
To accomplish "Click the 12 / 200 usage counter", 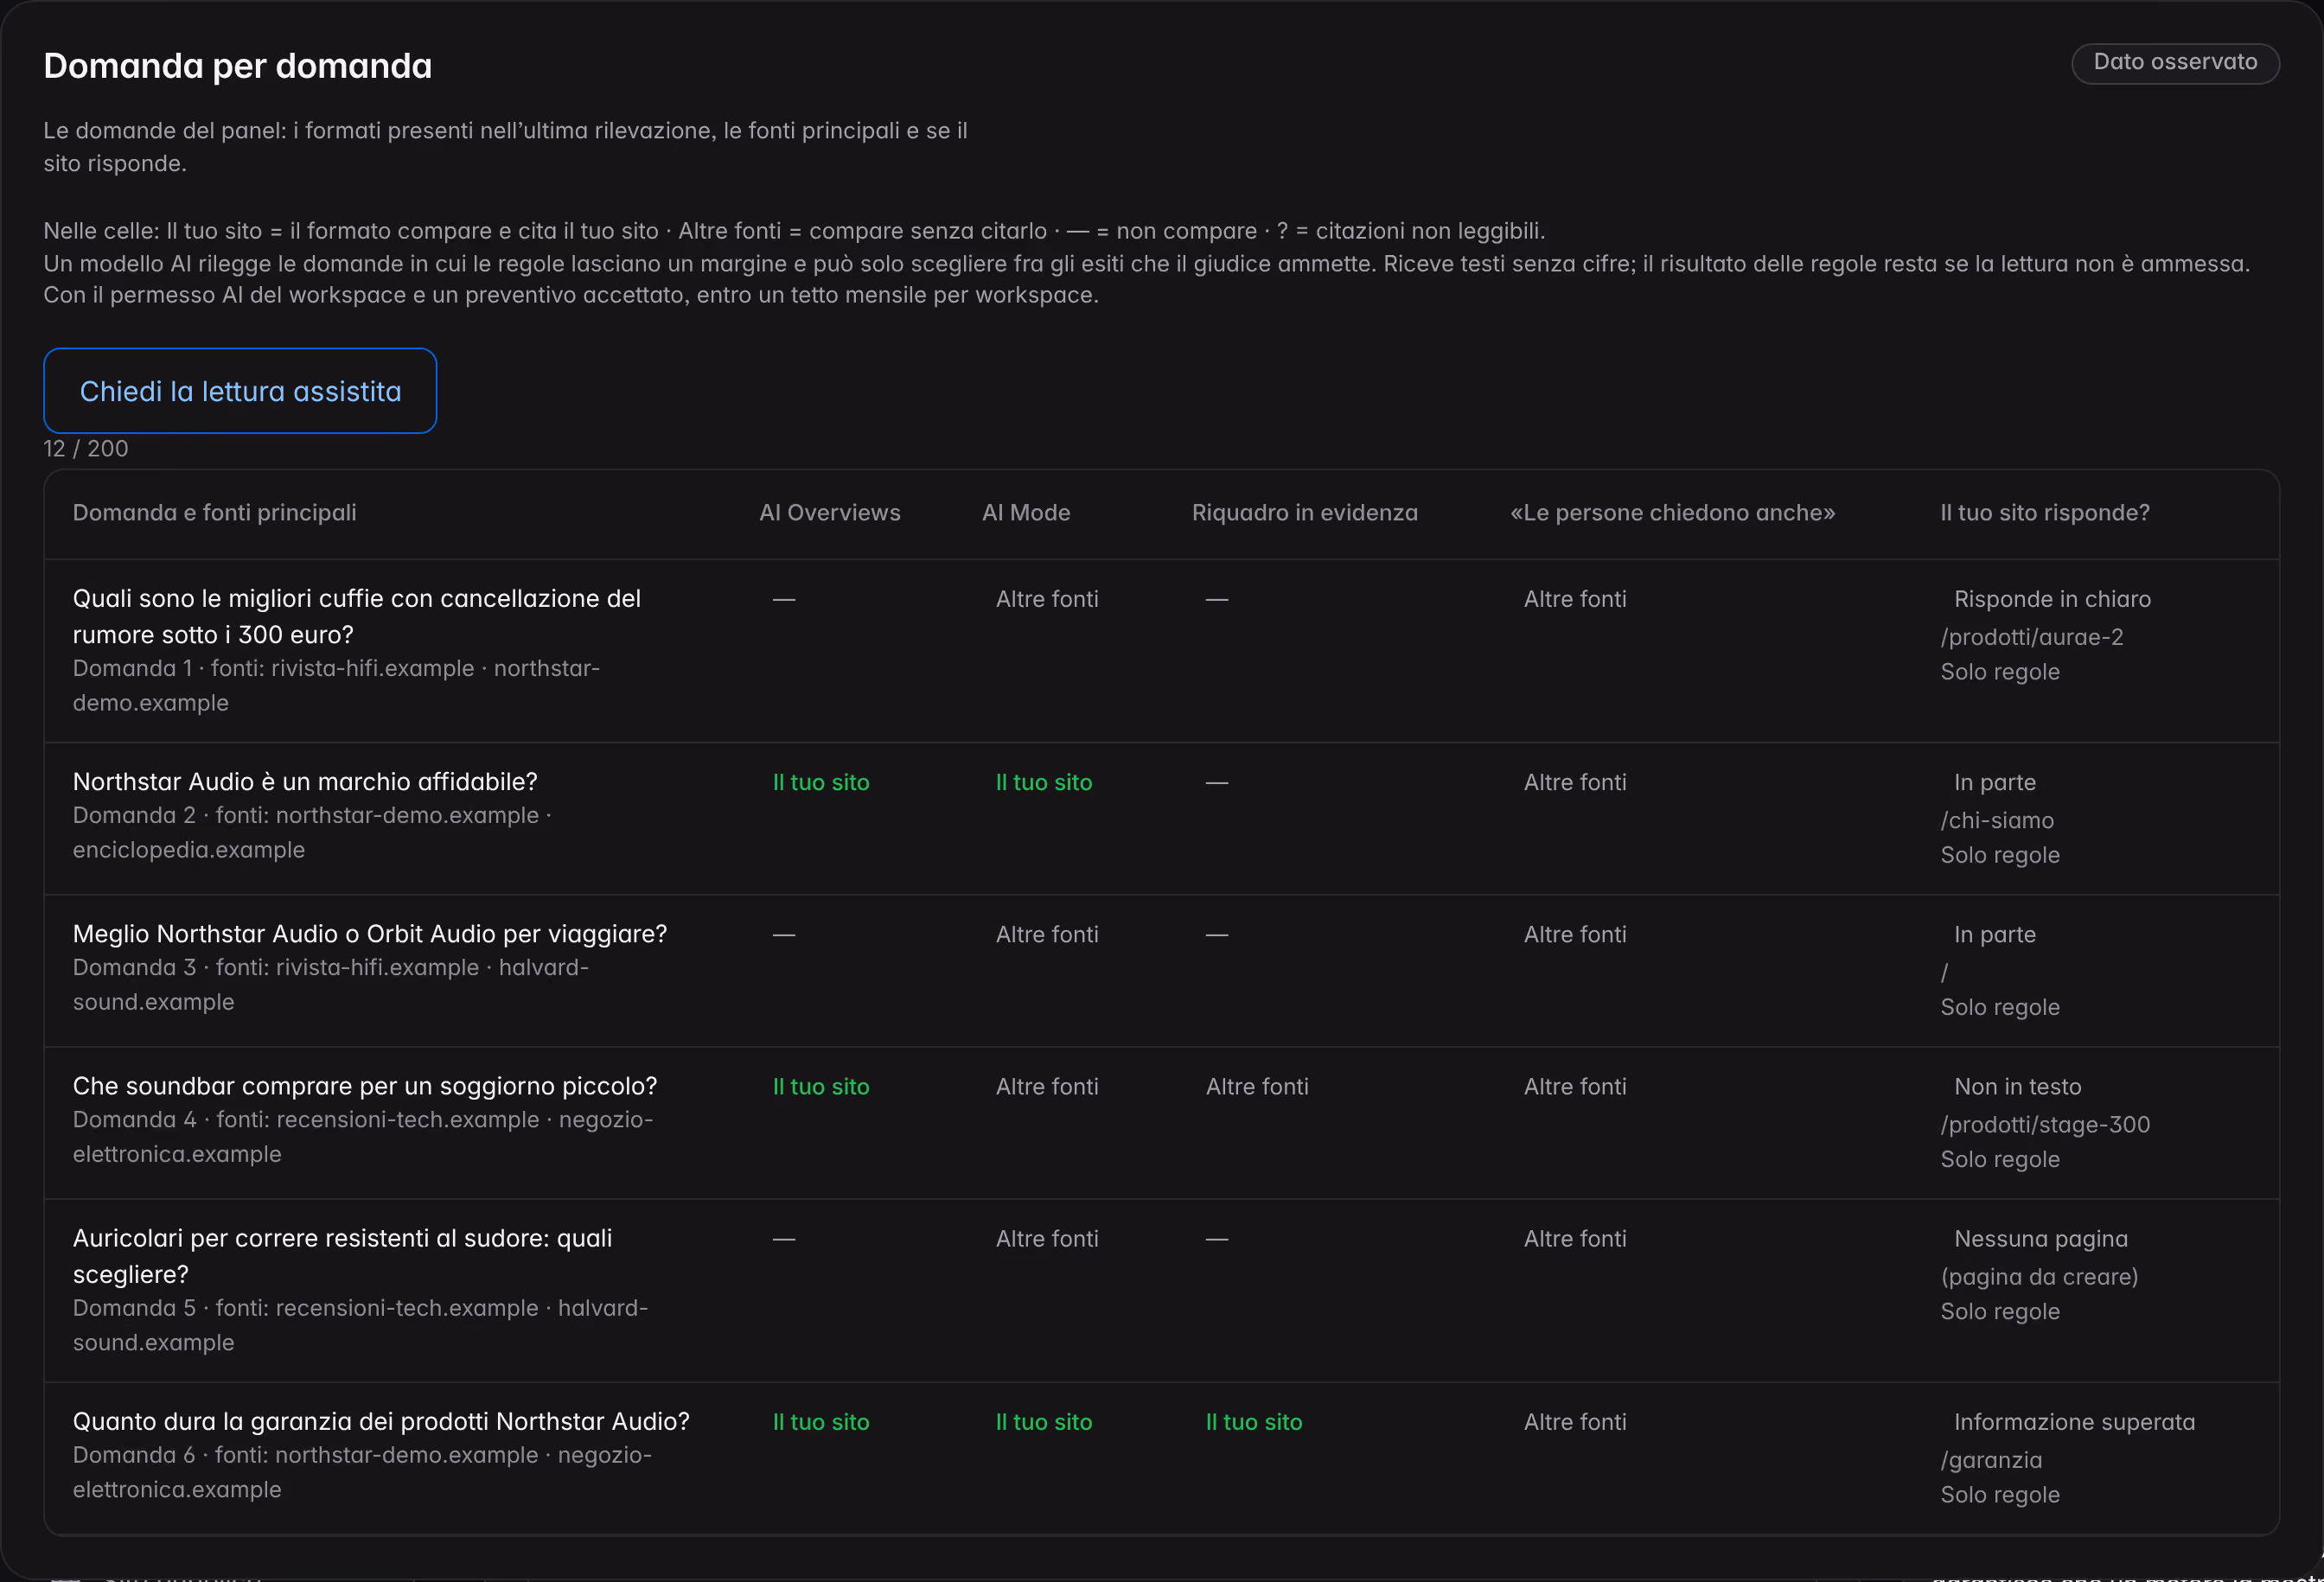I will 86,448.
